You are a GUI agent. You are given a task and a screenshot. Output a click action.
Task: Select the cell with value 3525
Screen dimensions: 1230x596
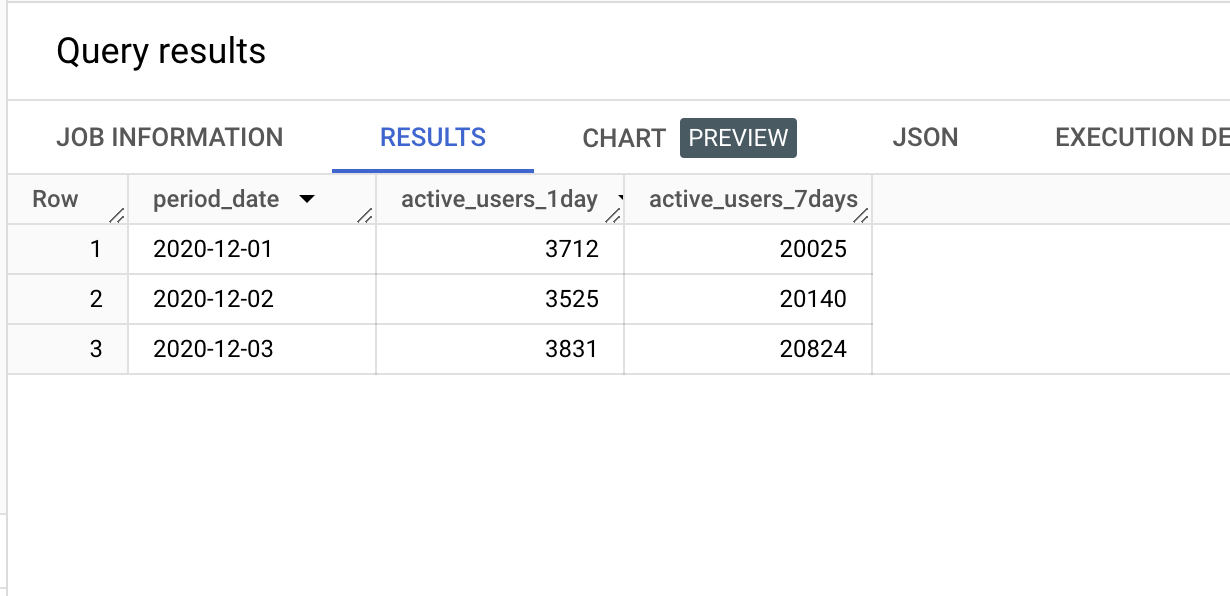click(500, 299)
